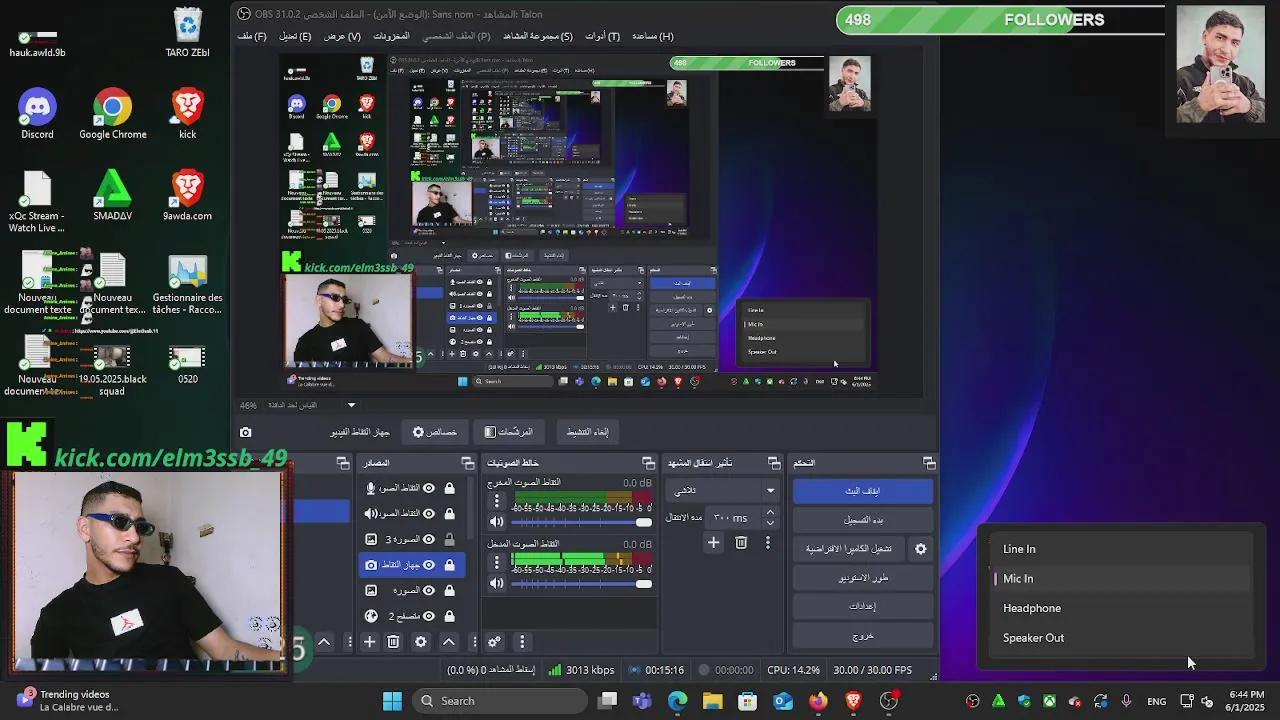The width and height of the screenshot is (1280, 720).
Task: Take screenshot with camera icon in toolbar
Action: [x=246, y=432]
